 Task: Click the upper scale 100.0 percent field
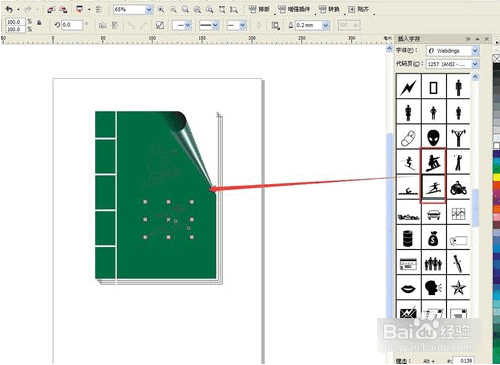tap(15, 22)
